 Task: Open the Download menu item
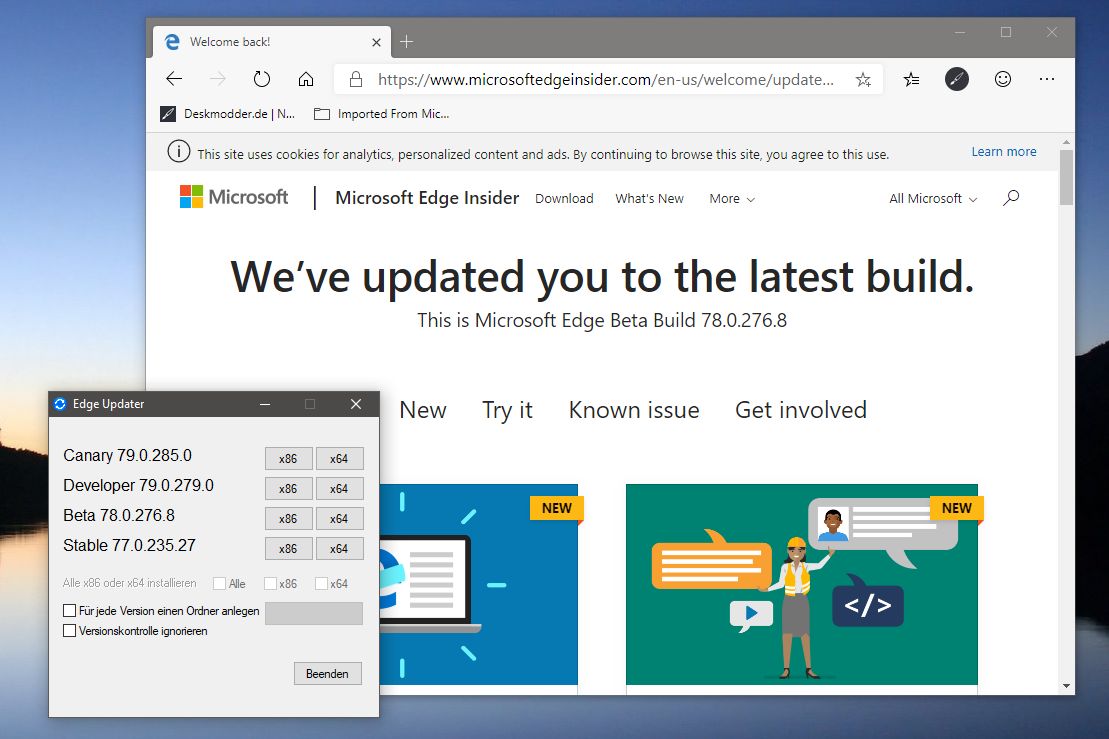[x=564, y=199]
